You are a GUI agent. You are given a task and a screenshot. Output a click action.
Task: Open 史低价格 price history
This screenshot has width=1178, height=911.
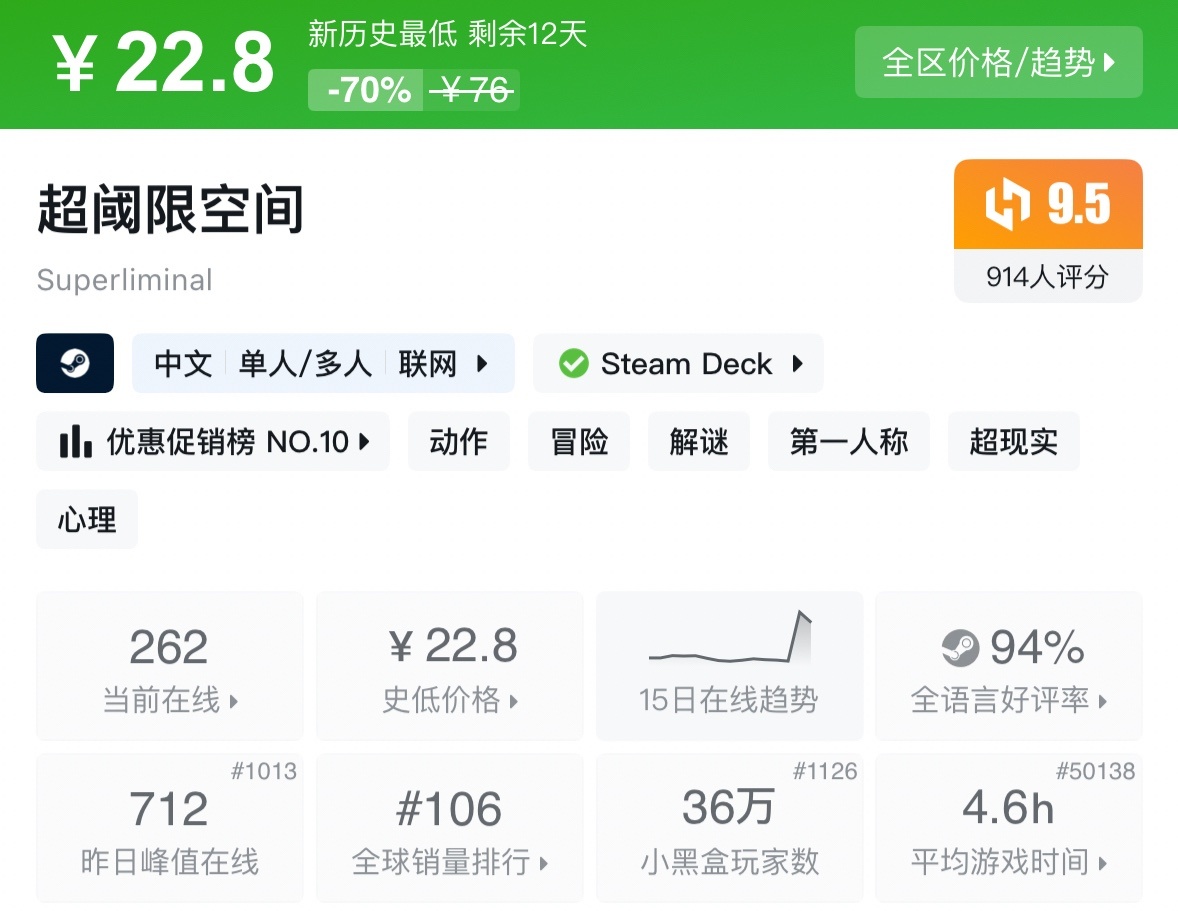(x=450, y=666)
